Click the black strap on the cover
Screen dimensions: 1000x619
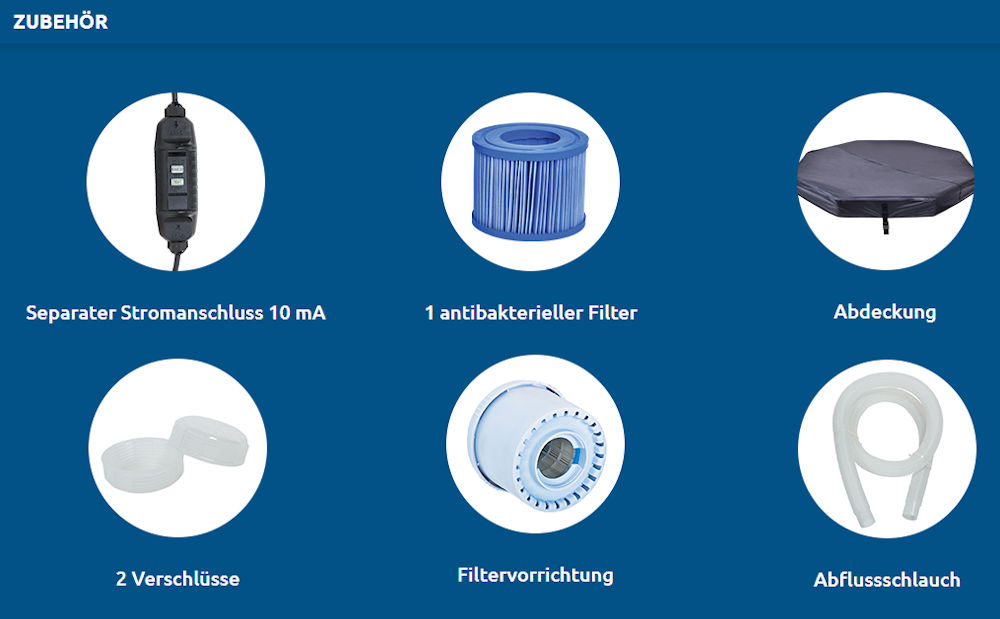[x=885, y=218]
